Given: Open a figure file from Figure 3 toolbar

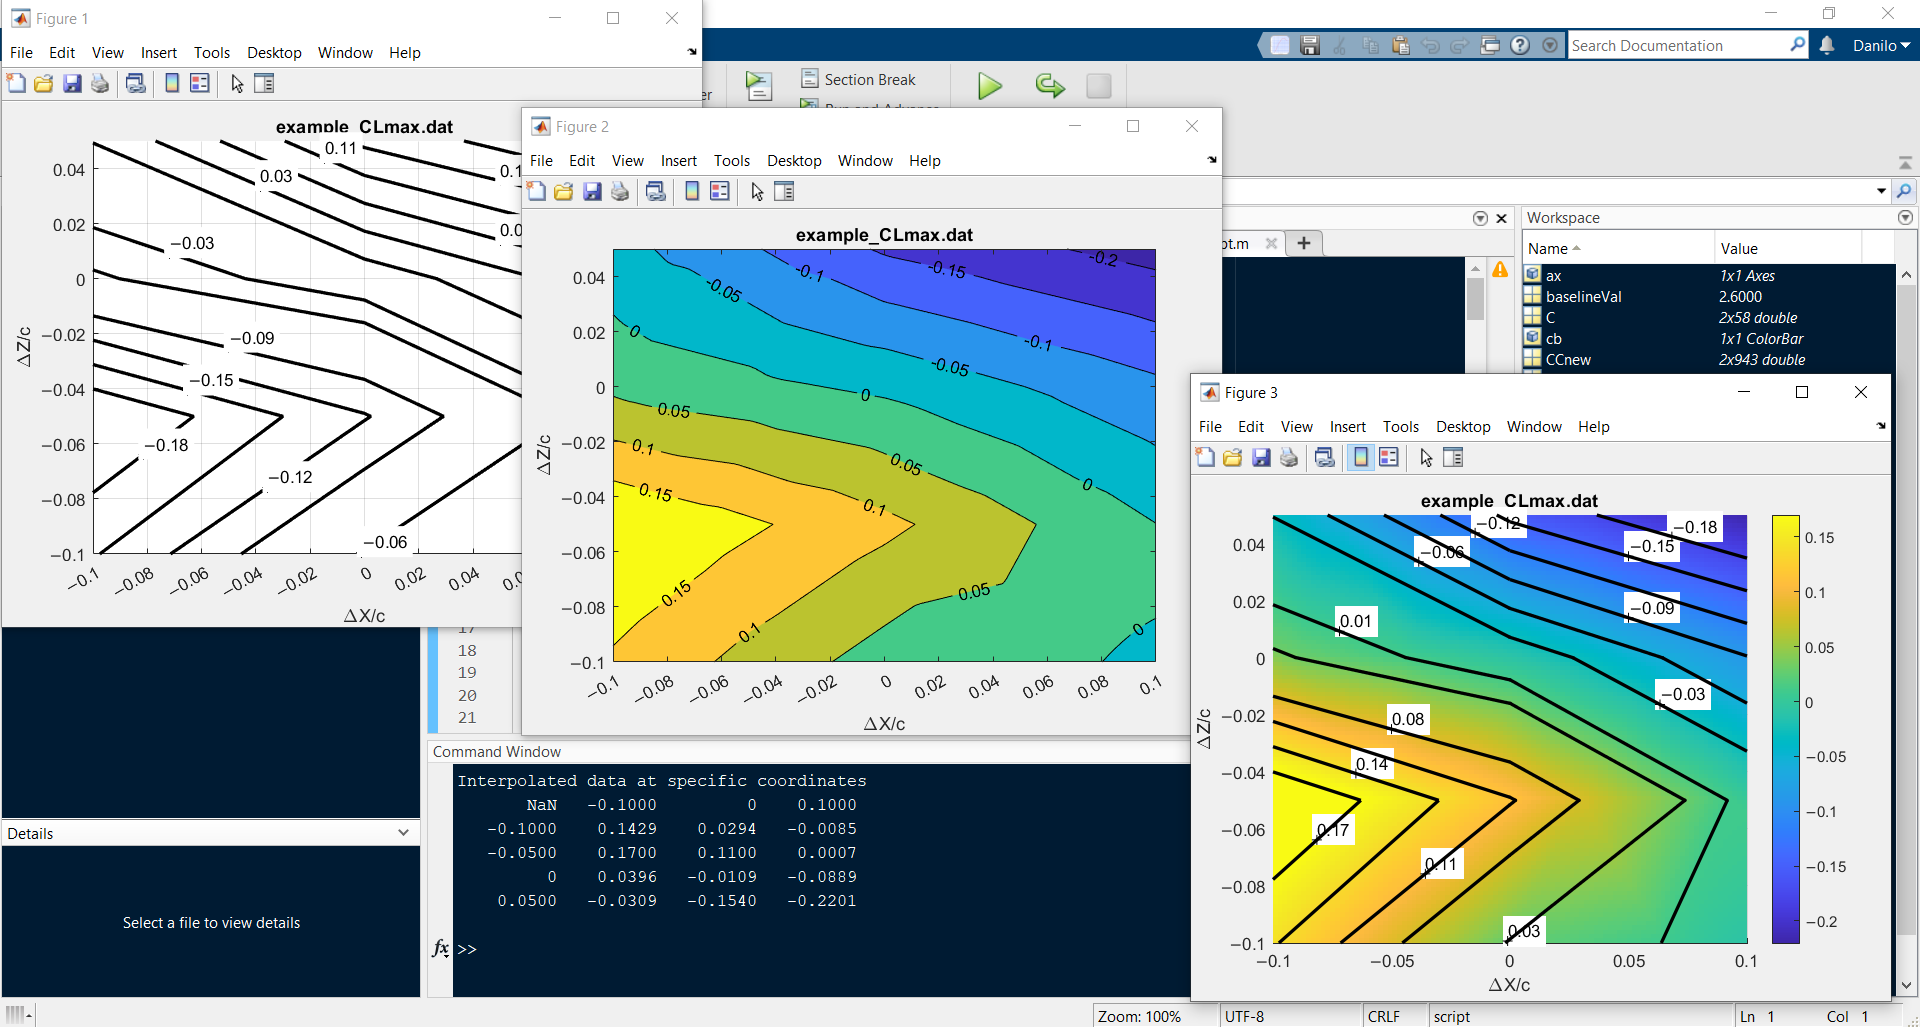Looking at the screenshot, I should 1234,457.
